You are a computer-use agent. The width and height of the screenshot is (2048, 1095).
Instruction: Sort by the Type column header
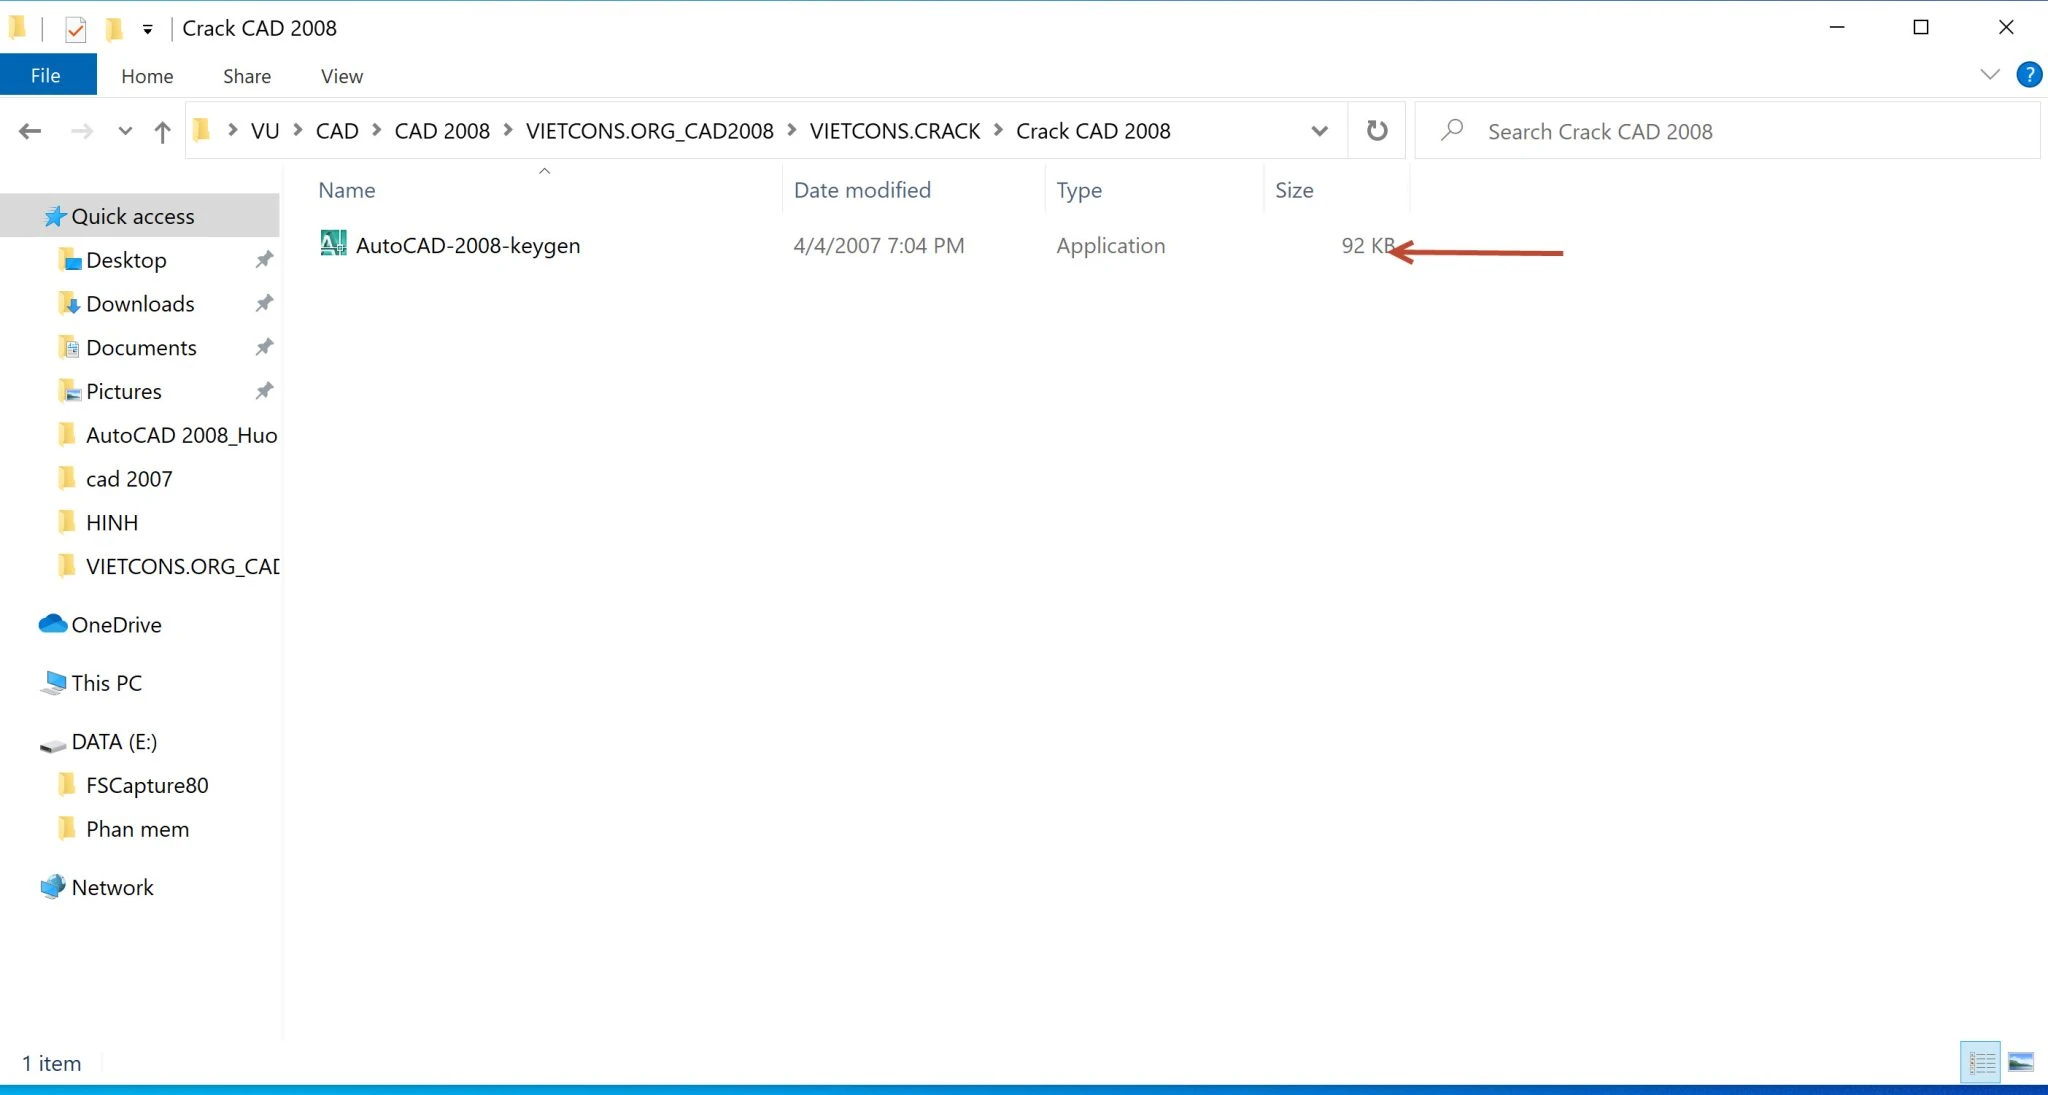(x=1079, y=190)
